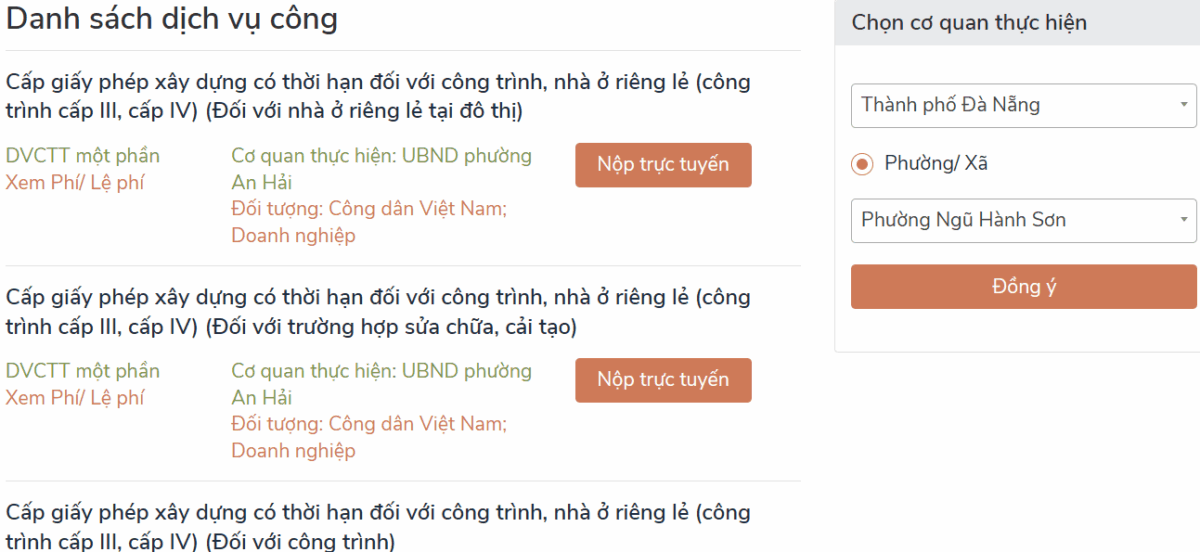Click DVCTT một phần under sửa chữa service
This screenshot has height=552, width=1200.
coord(83,371)
